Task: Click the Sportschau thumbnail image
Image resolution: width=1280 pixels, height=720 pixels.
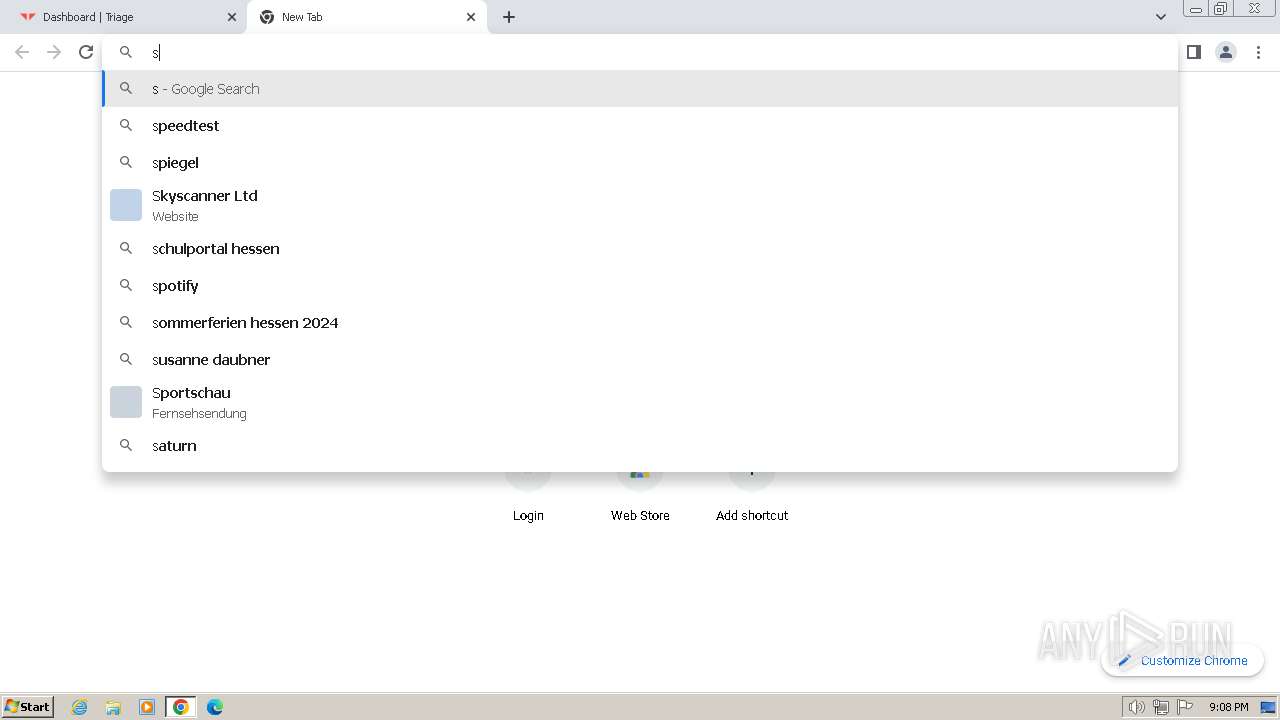Action: click(126, 402)
